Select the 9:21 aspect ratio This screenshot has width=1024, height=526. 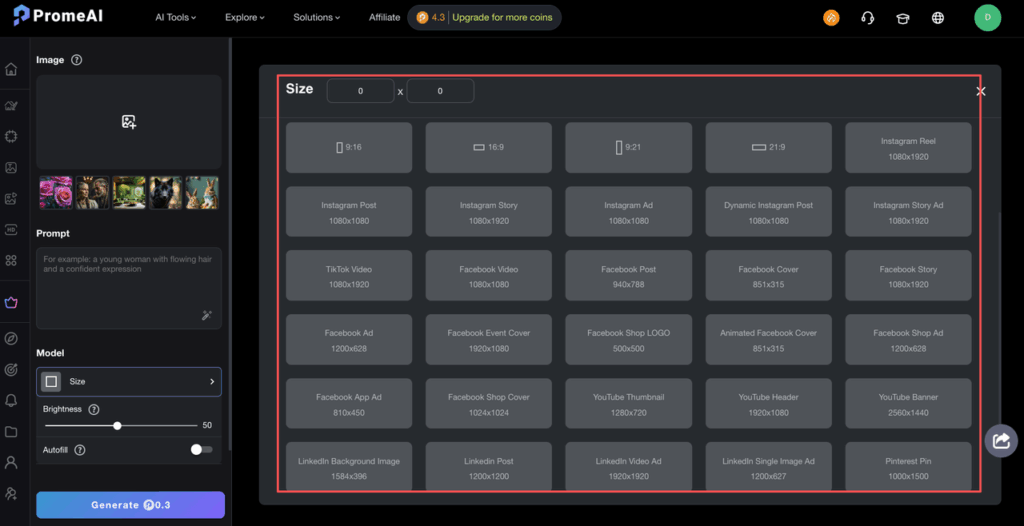point(628,148)
